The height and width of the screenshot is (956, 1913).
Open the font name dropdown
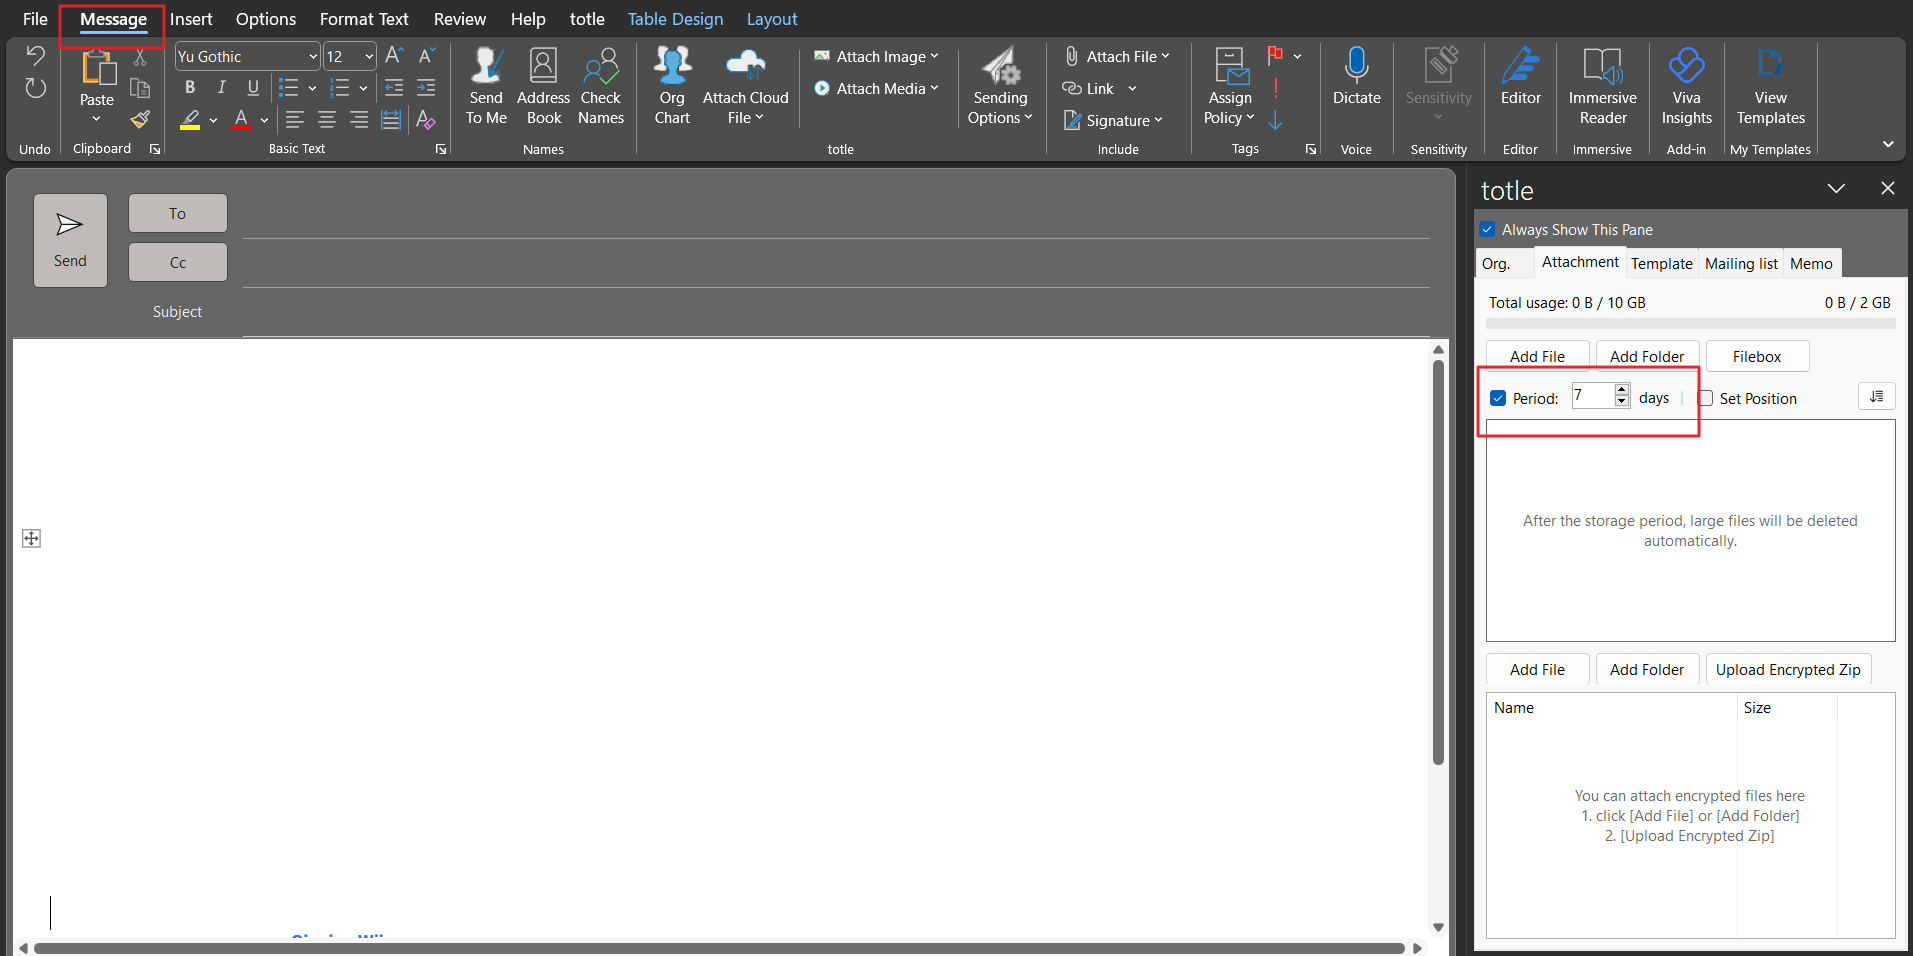(312, 57)
